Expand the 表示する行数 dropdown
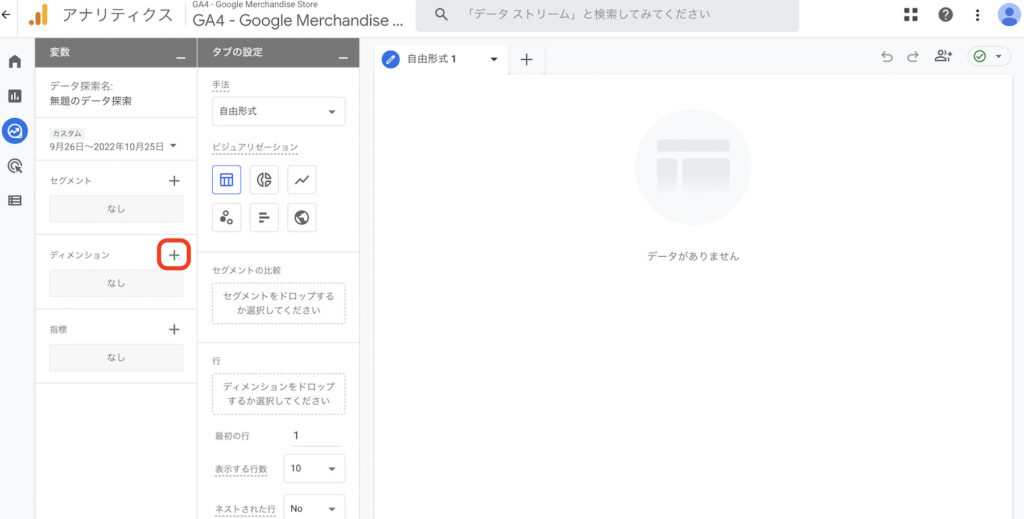 coord(313,468)
